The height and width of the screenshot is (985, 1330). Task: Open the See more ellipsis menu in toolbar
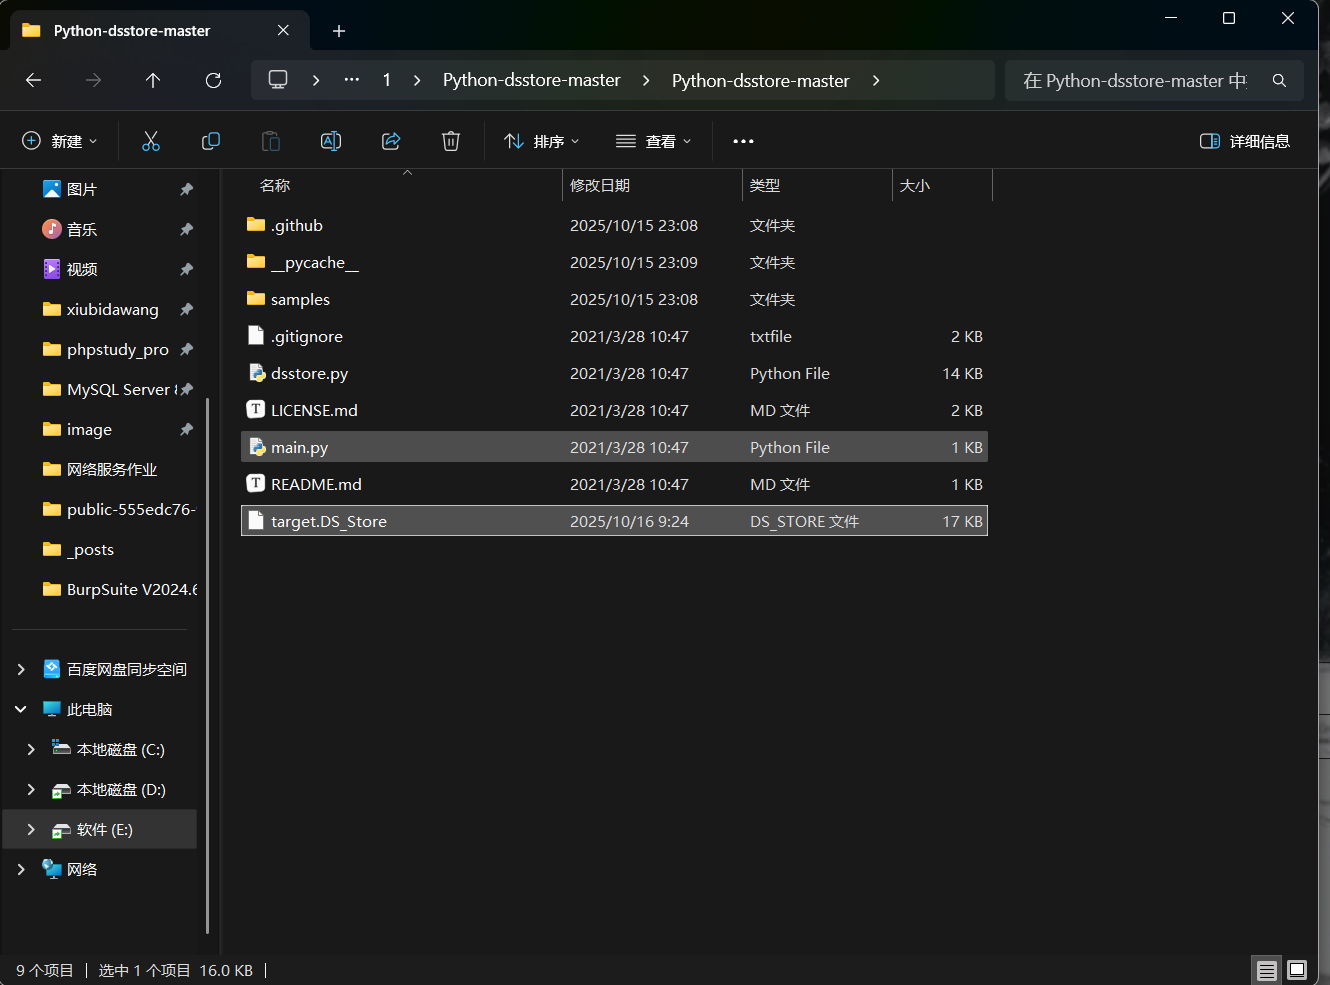click(743, 141)
